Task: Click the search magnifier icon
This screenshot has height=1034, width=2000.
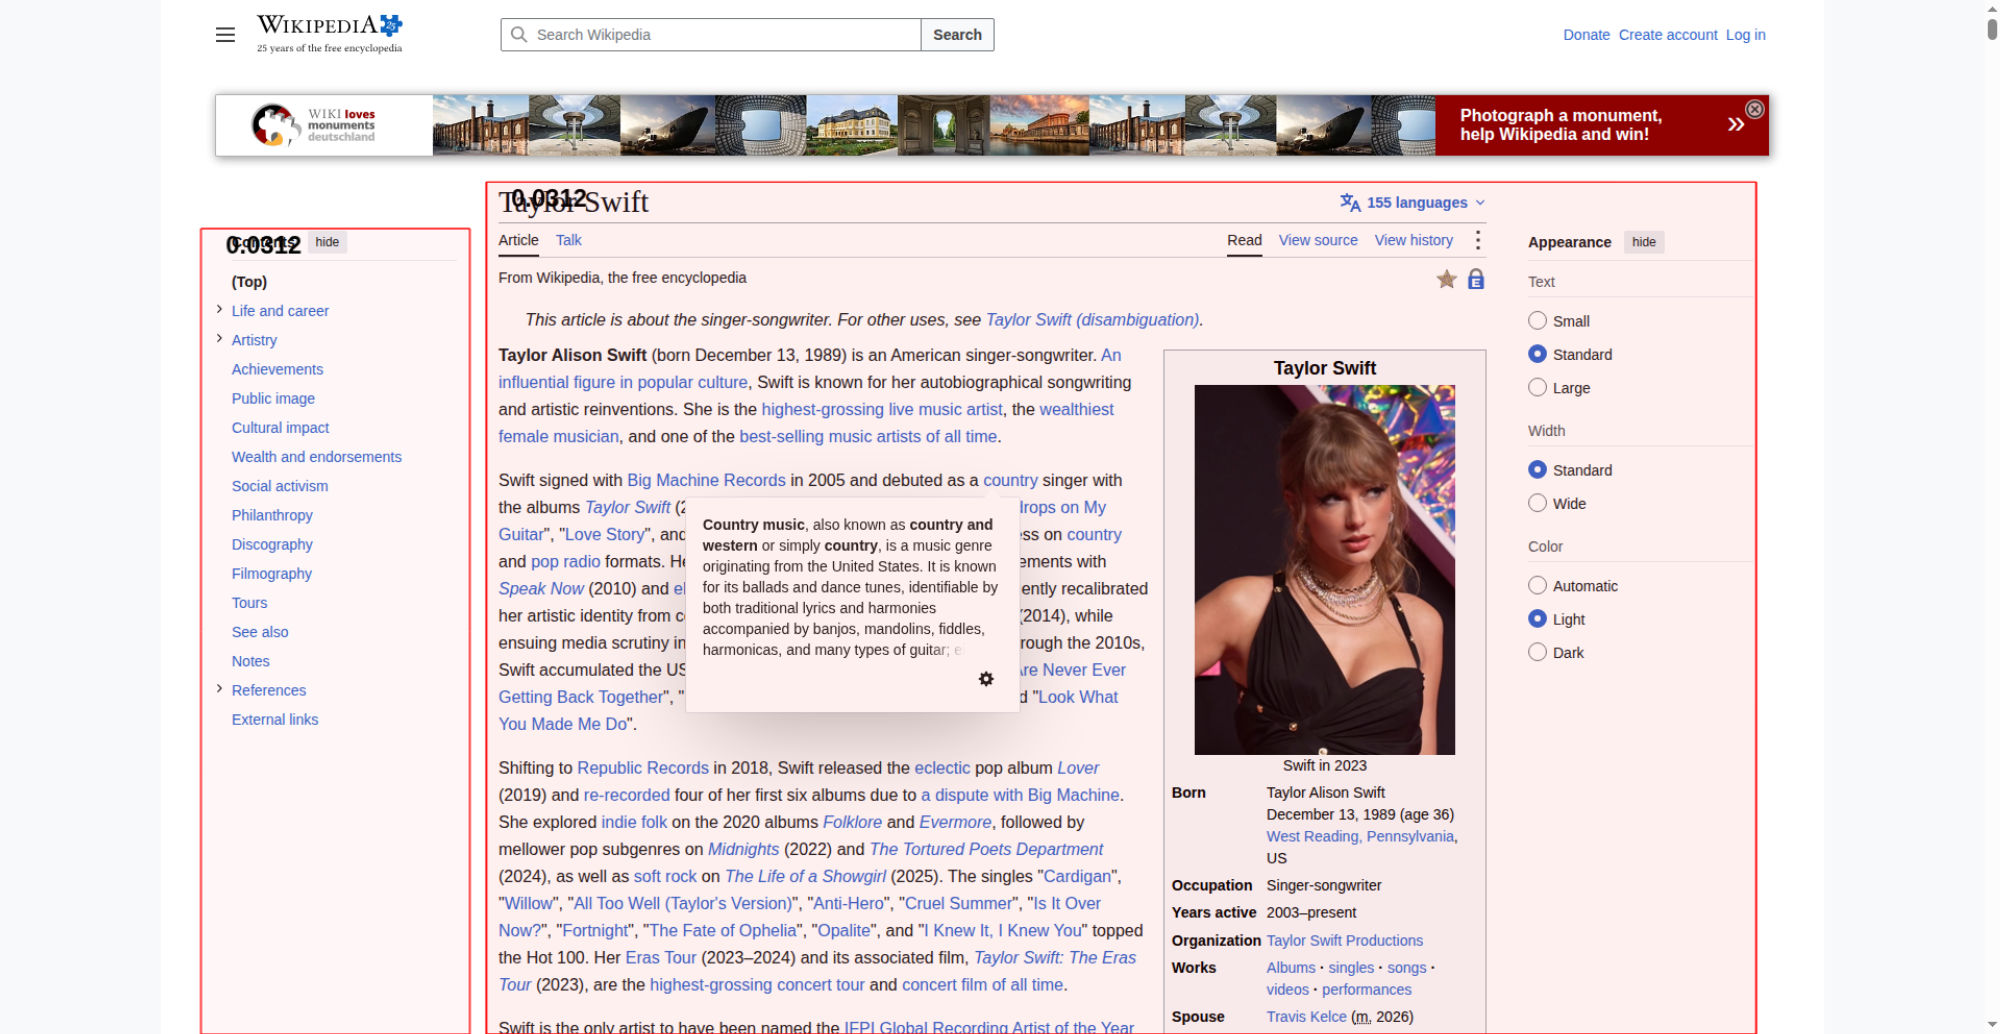Action: point(518,35)
